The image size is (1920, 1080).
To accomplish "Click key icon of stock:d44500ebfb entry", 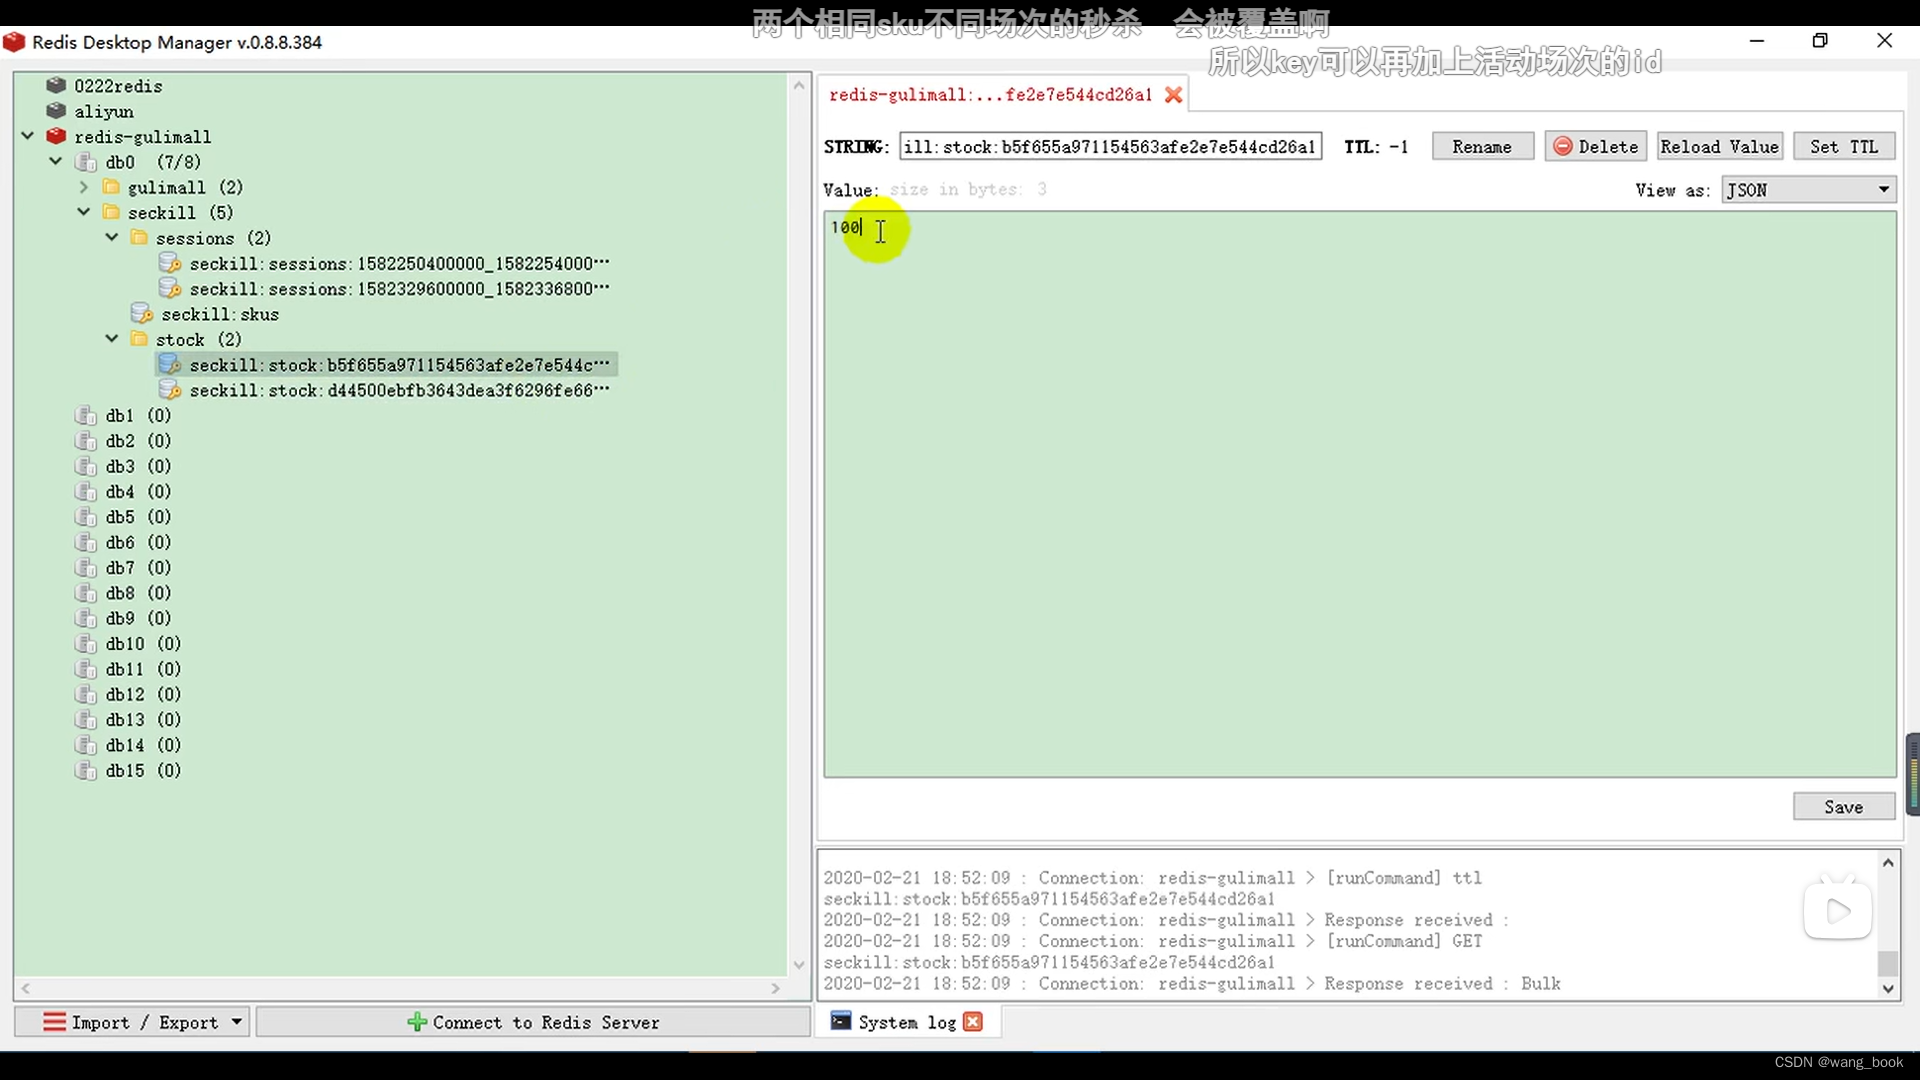I will click(170, 390).
